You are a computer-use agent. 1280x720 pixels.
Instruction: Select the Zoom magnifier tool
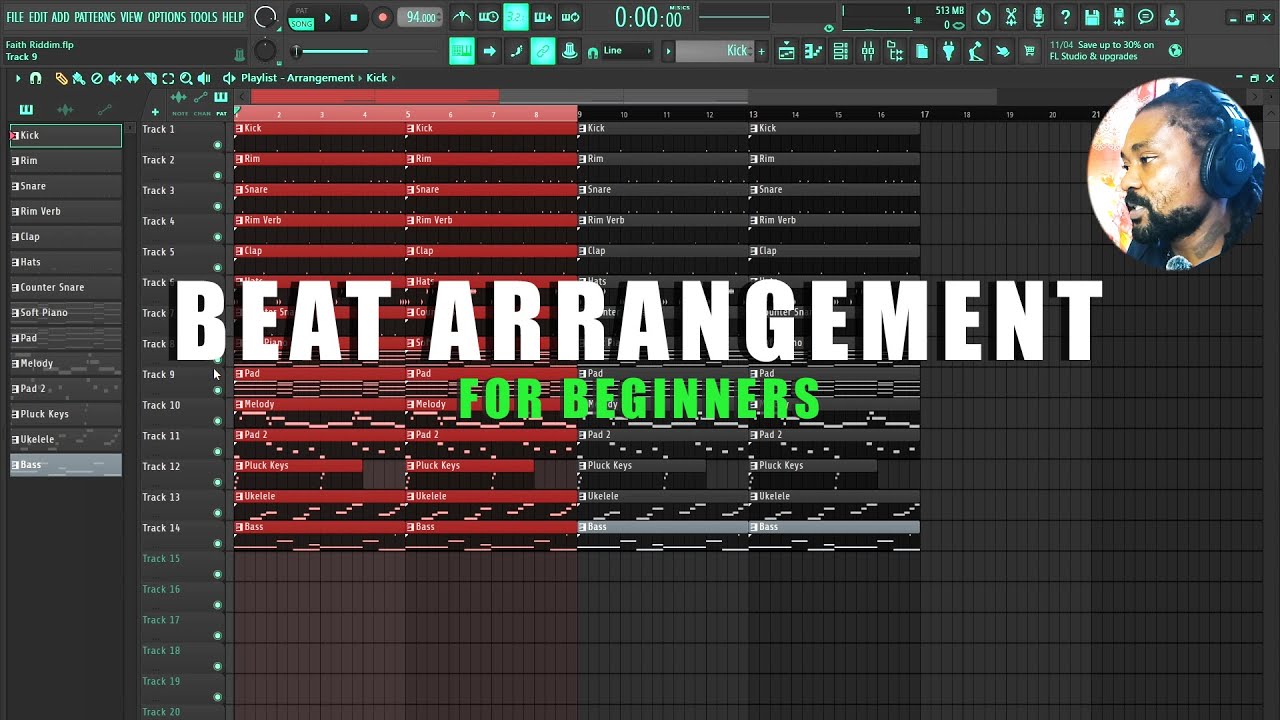pos(186,78)
